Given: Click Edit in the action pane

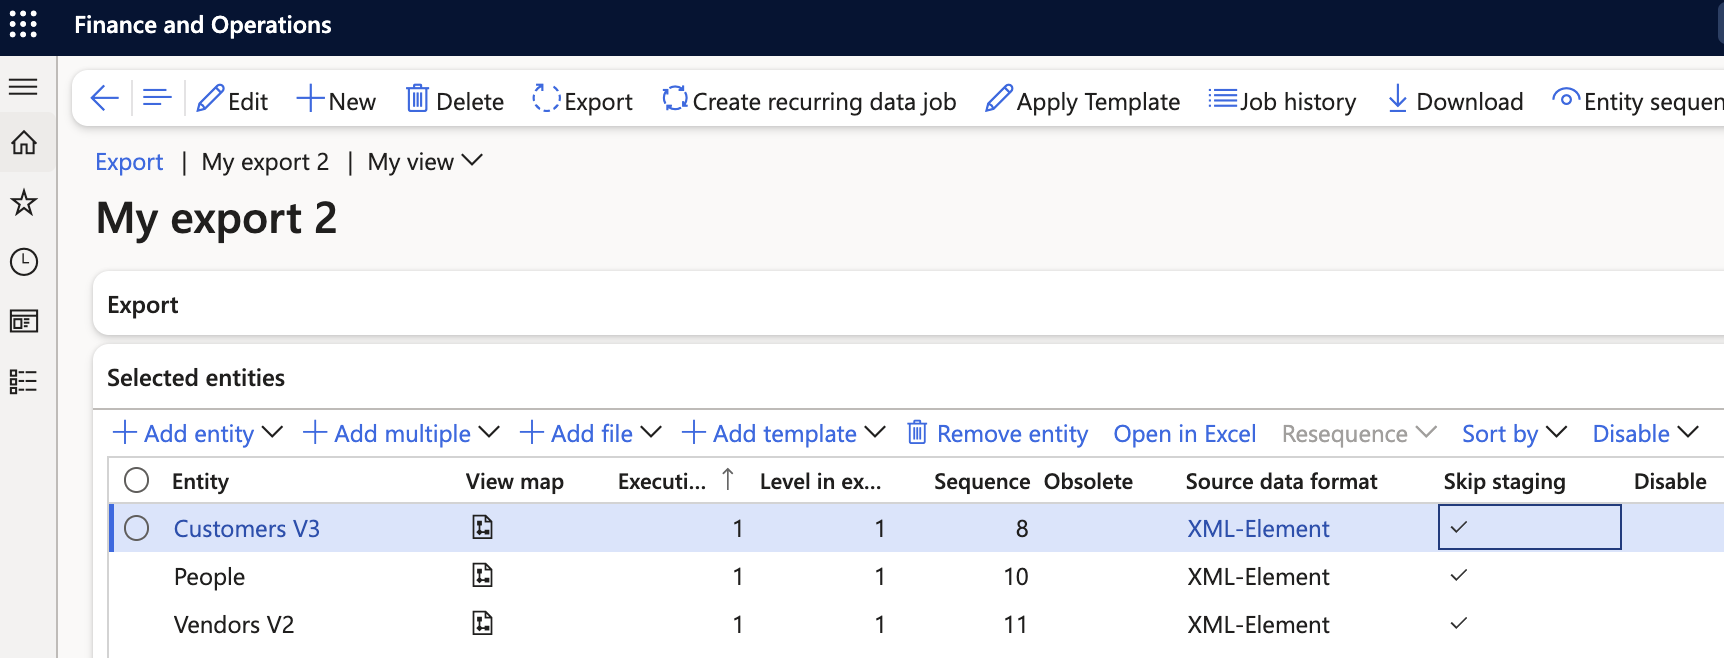Looking at the screenshot, I should 232,100.
